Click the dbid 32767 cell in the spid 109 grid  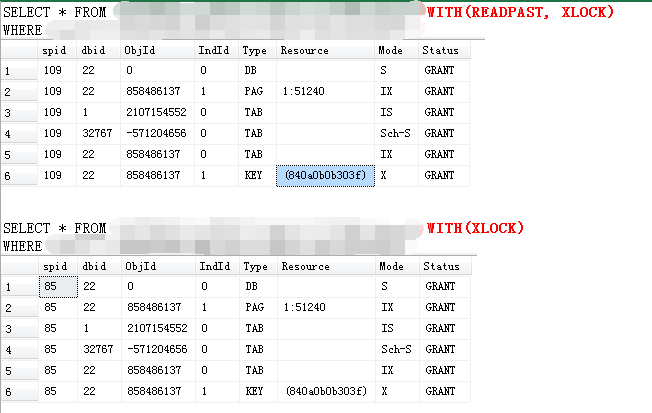(97, 133)
